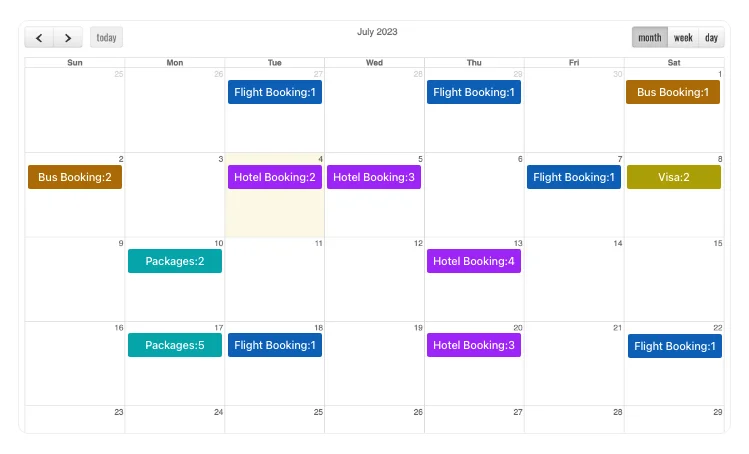
Task: Open the Hotel Booking:3 event on July 5
Action: tap(374, 177)
